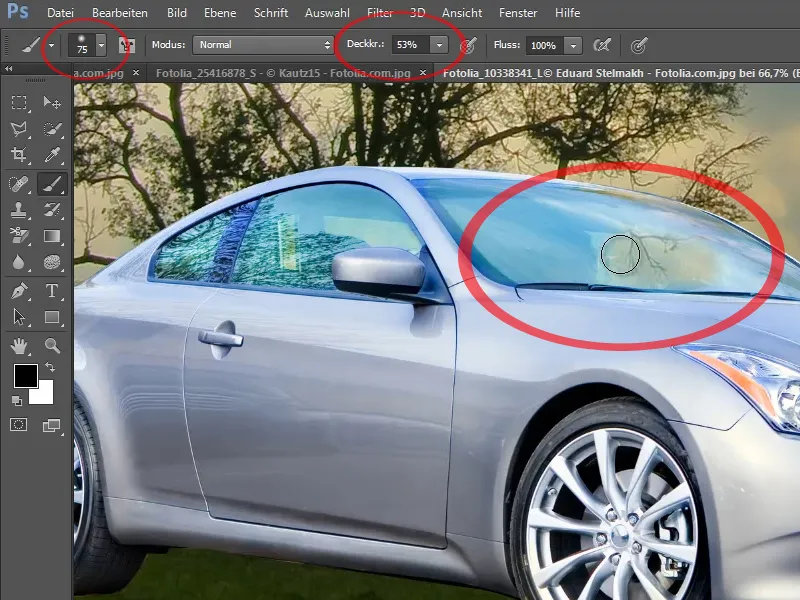Open the Hilfe menu
The height and width of the screenshot is (600, 800).
coord(567,13)
